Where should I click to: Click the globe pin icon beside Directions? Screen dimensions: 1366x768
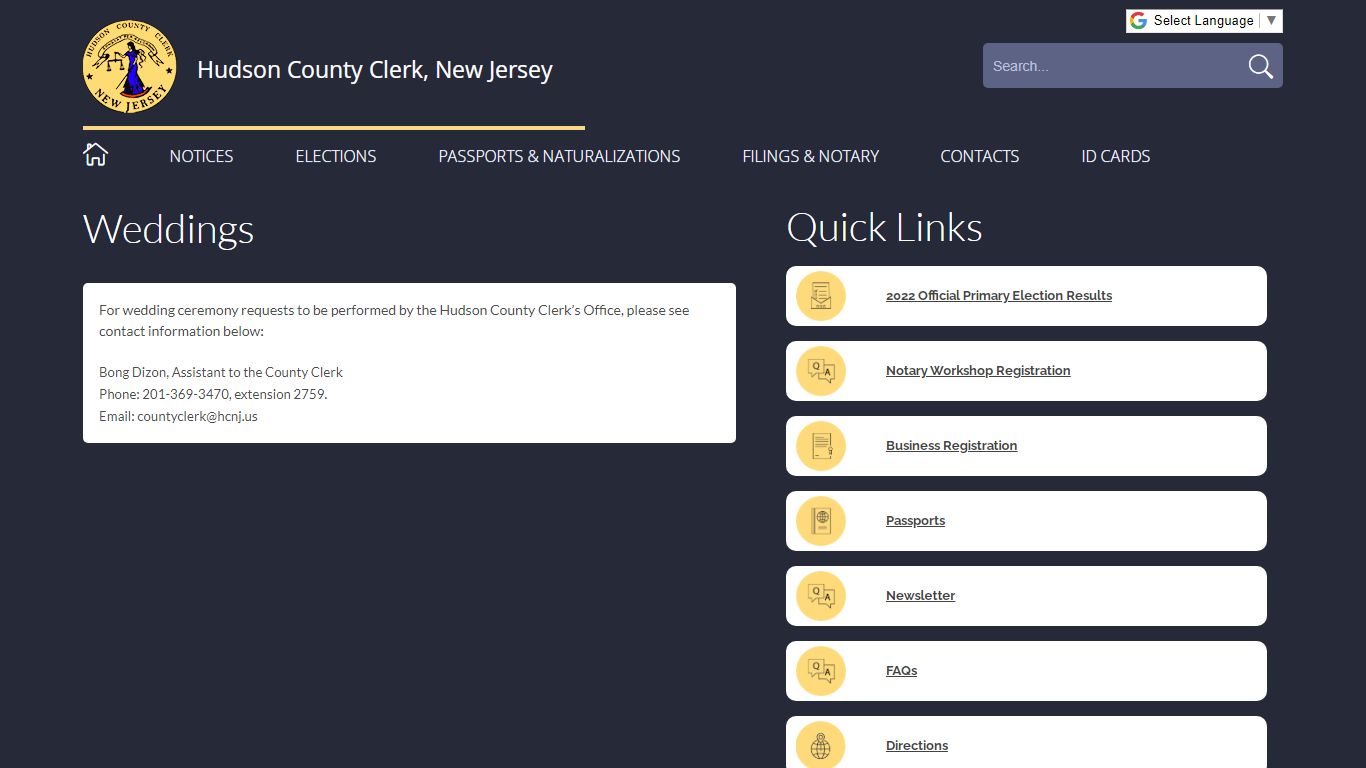[821, 746]
